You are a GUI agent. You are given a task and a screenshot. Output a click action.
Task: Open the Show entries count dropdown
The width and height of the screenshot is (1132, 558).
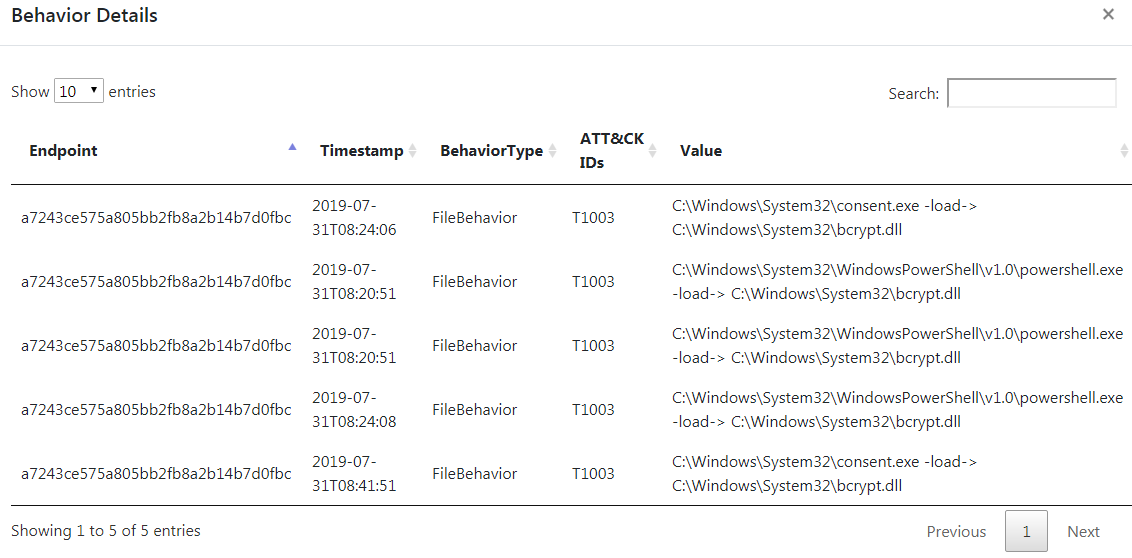pyautogui.click(x=79, y=92)
